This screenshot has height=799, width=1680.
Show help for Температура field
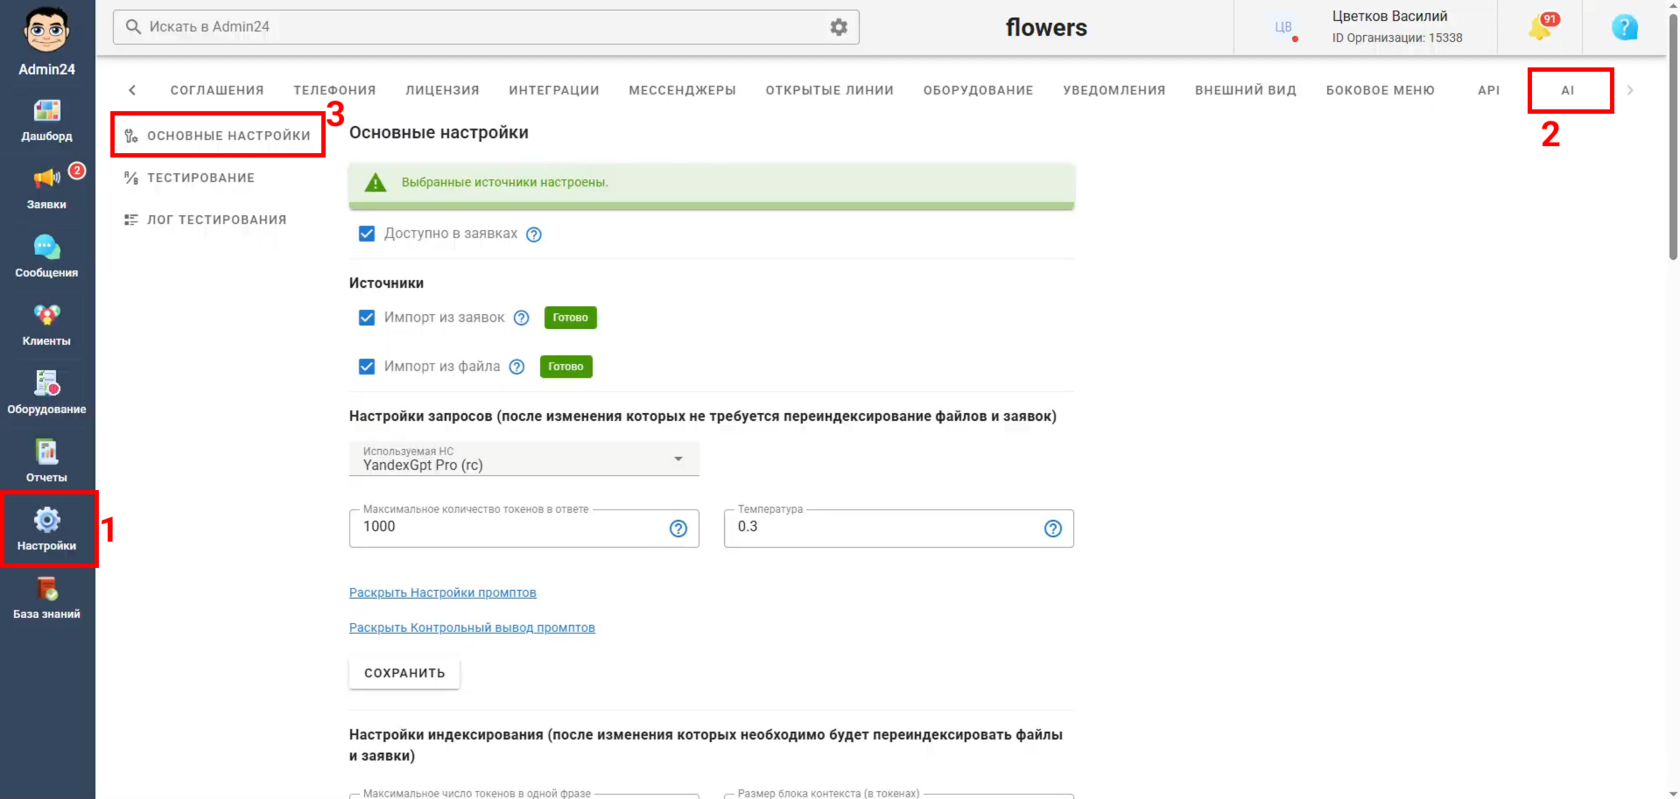1053,529
